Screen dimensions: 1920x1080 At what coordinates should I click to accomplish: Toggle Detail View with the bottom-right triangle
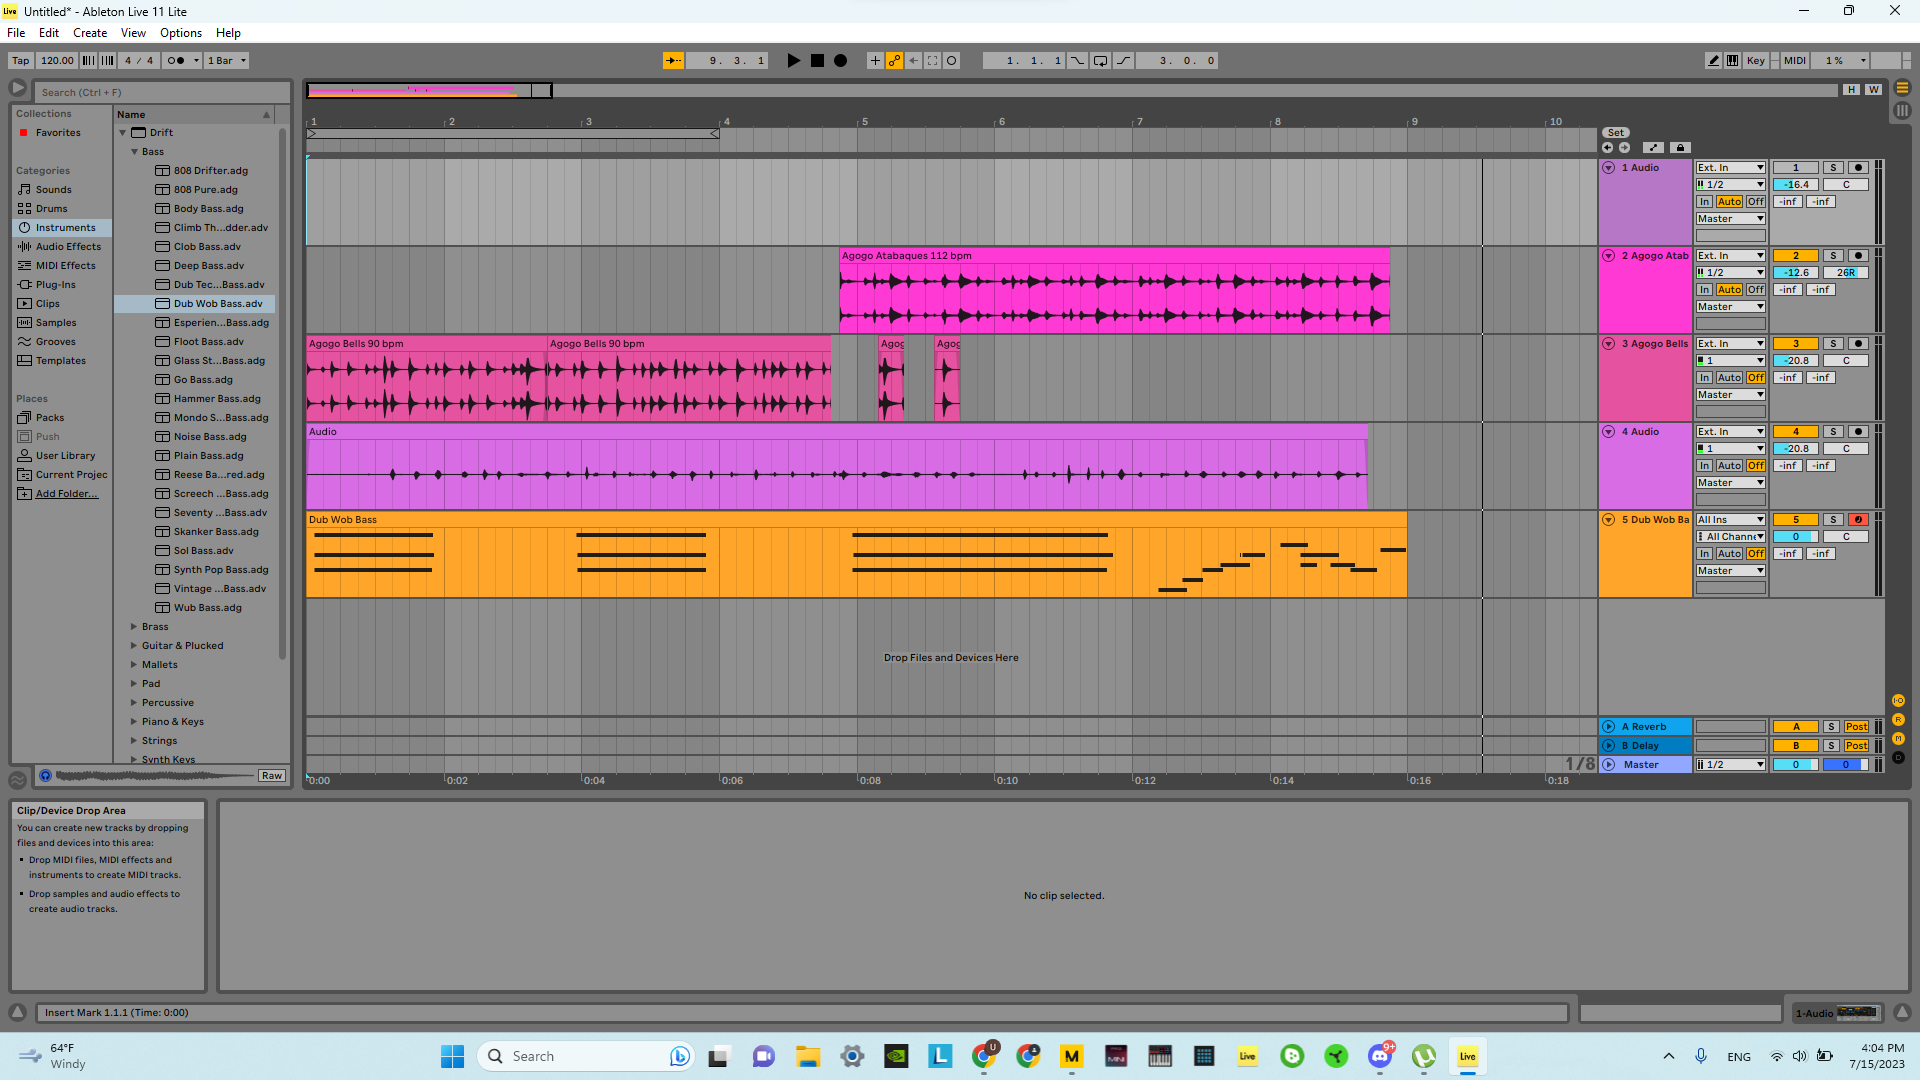[x=1902, y=1012]
